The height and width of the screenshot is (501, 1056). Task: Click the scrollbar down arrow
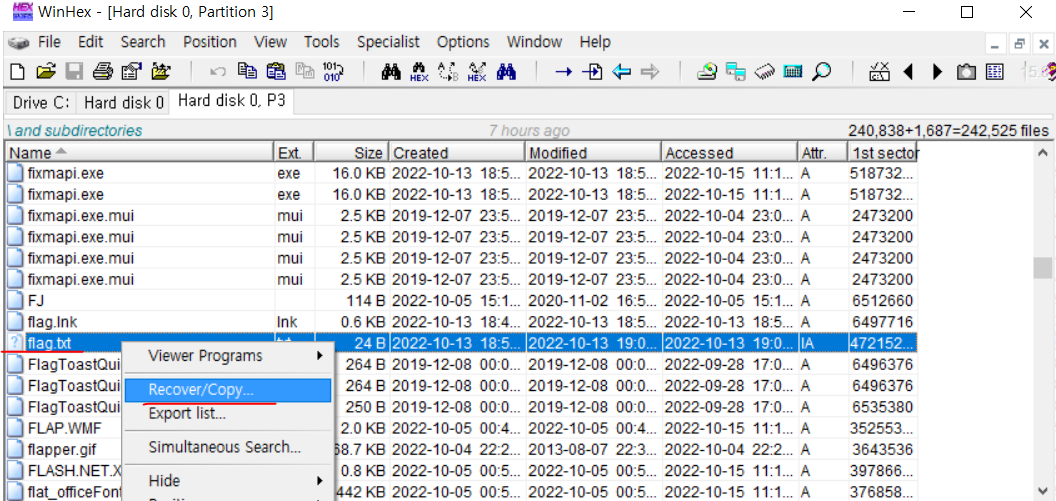pyautogui.click(x=1043, y=490)
